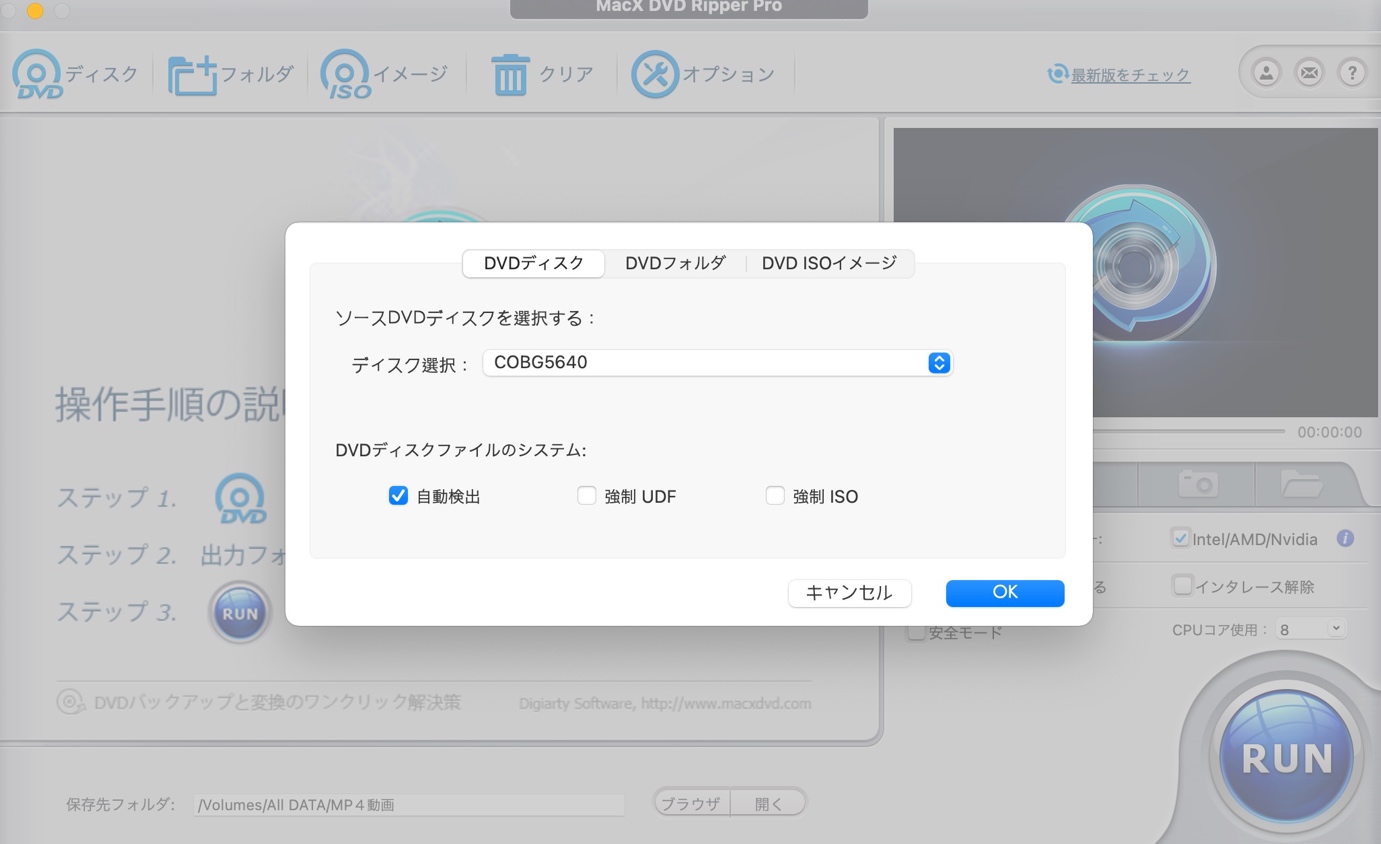
Task: Open the help question mark icon
Action: 1352,73
